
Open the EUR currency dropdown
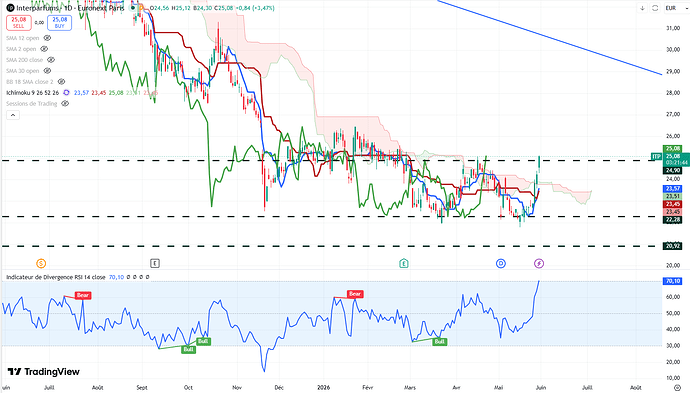675,8
